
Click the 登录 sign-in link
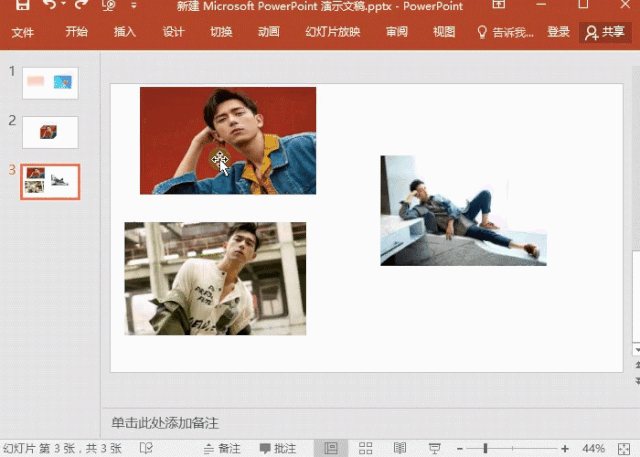(x=558, y=31)
